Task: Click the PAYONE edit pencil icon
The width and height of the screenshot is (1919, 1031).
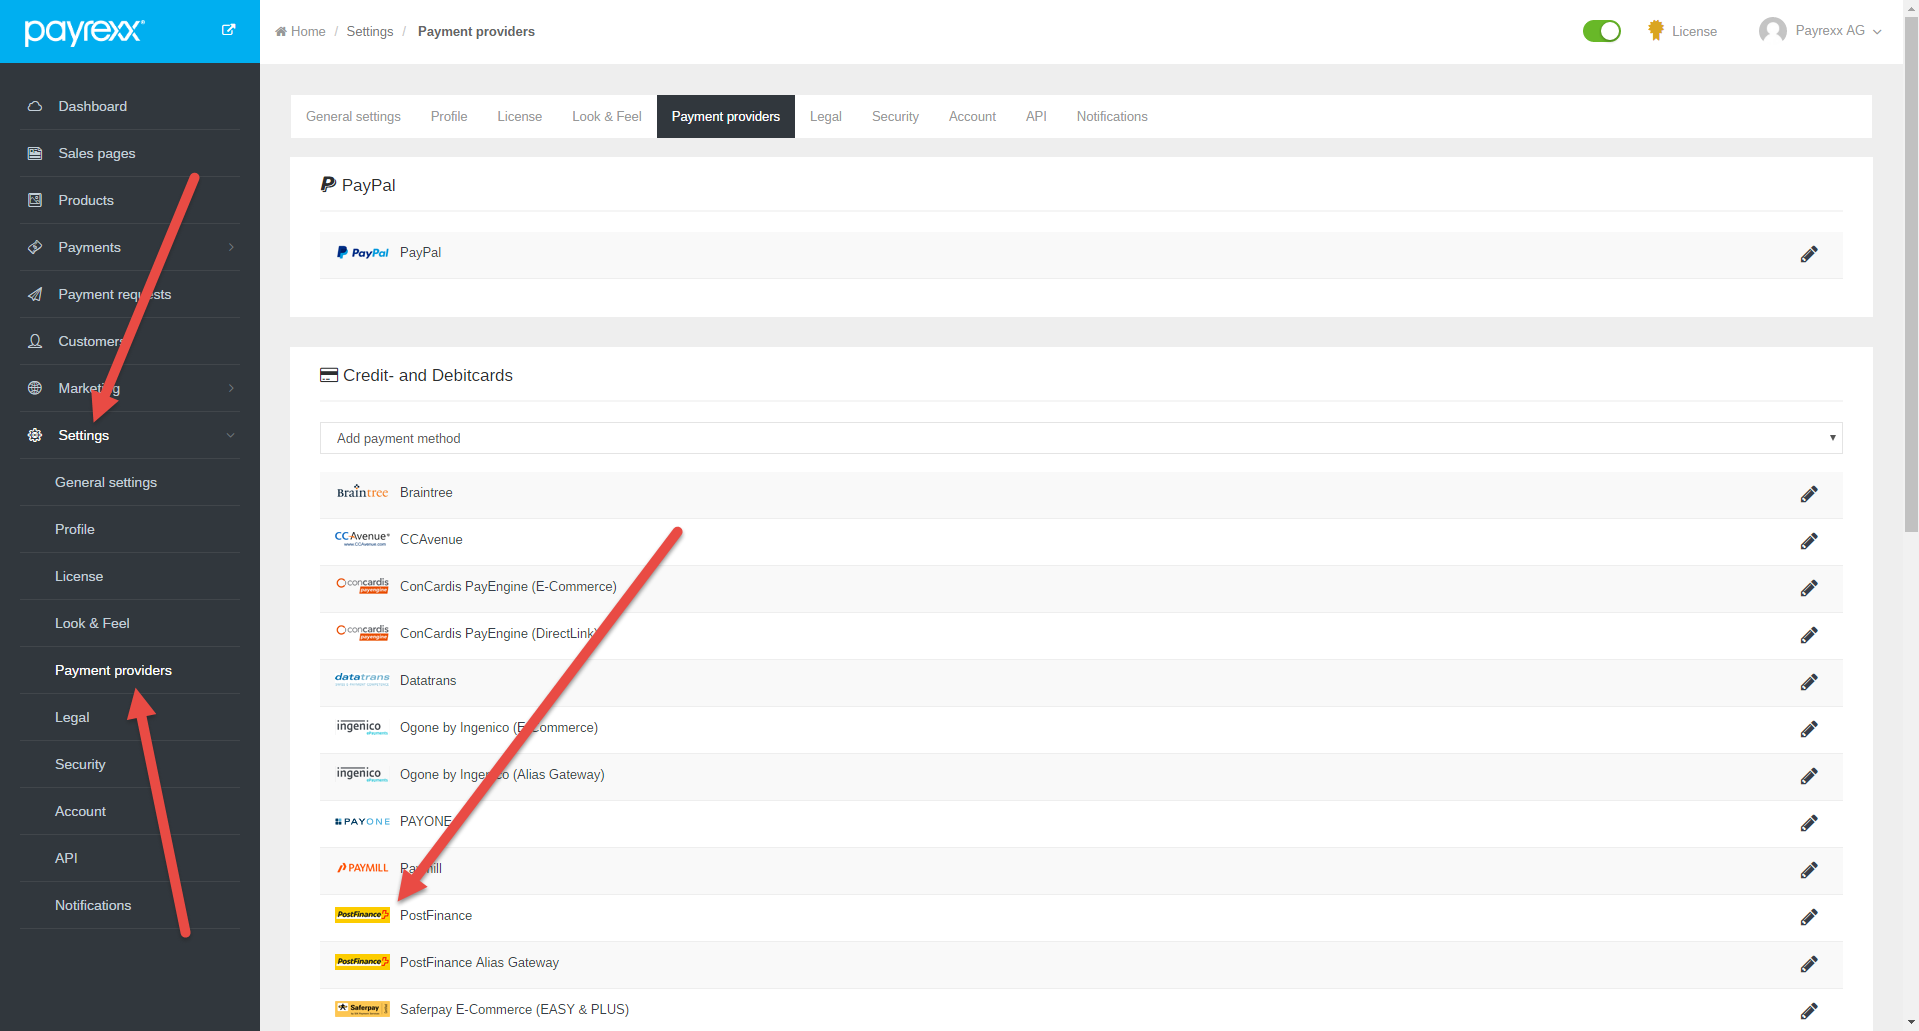Action: (x=1809, y=823)
